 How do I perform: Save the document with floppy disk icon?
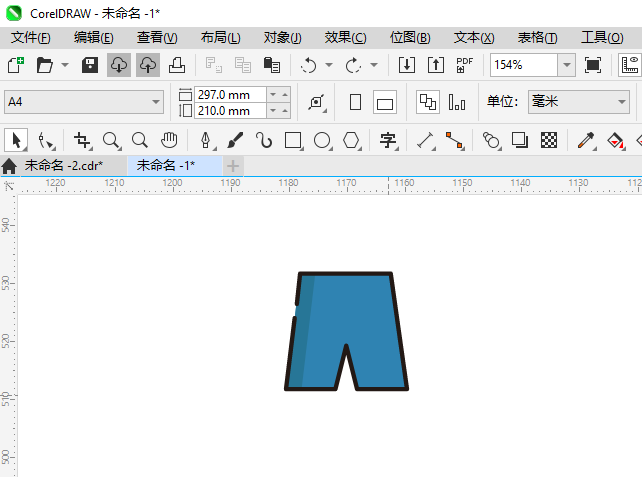pos(90,65)
